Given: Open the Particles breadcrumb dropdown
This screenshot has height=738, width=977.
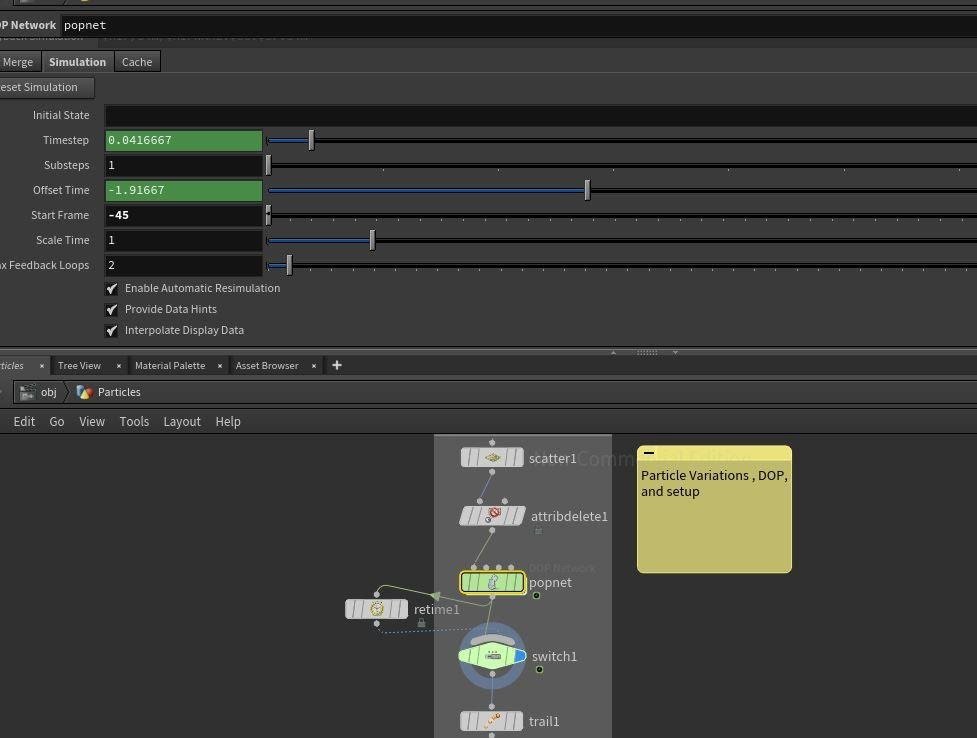Looking at the screenshot, I should point(119,392).
